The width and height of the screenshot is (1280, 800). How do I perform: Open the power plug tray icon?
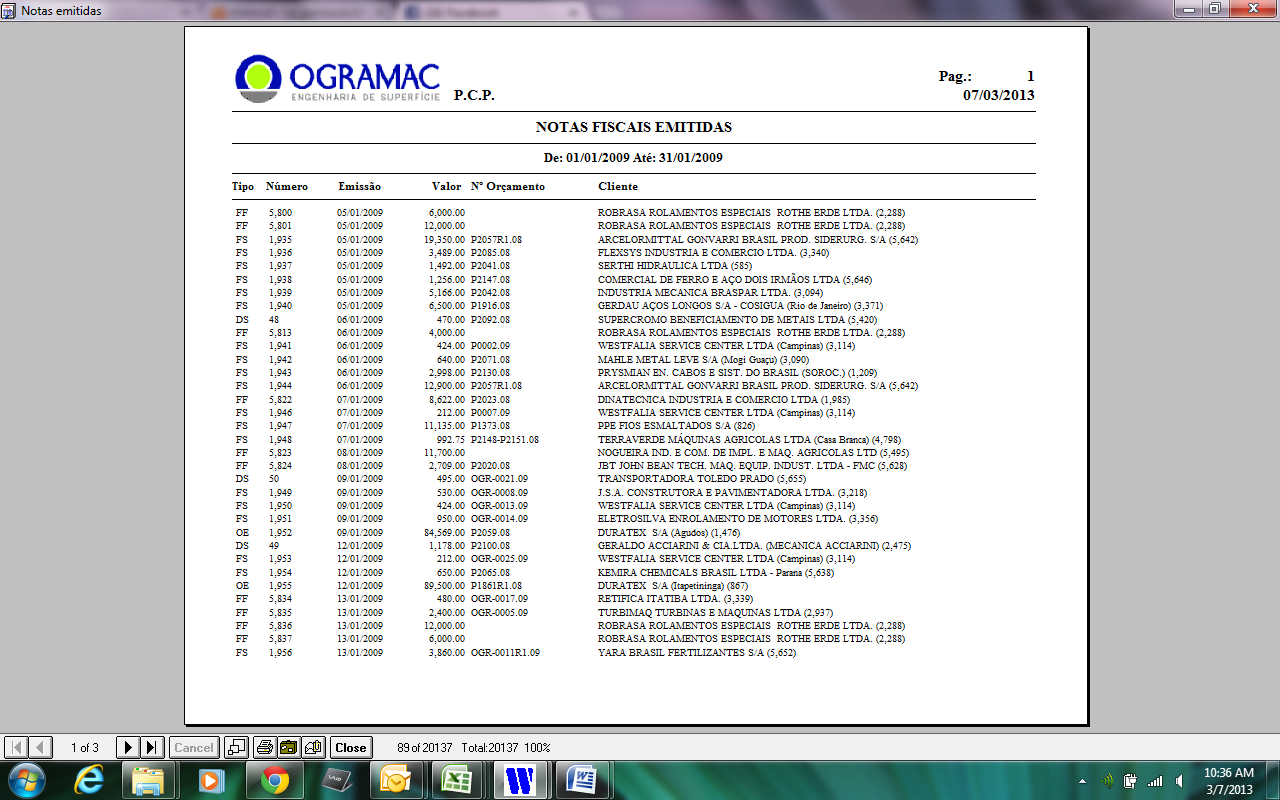[1131, 780]
